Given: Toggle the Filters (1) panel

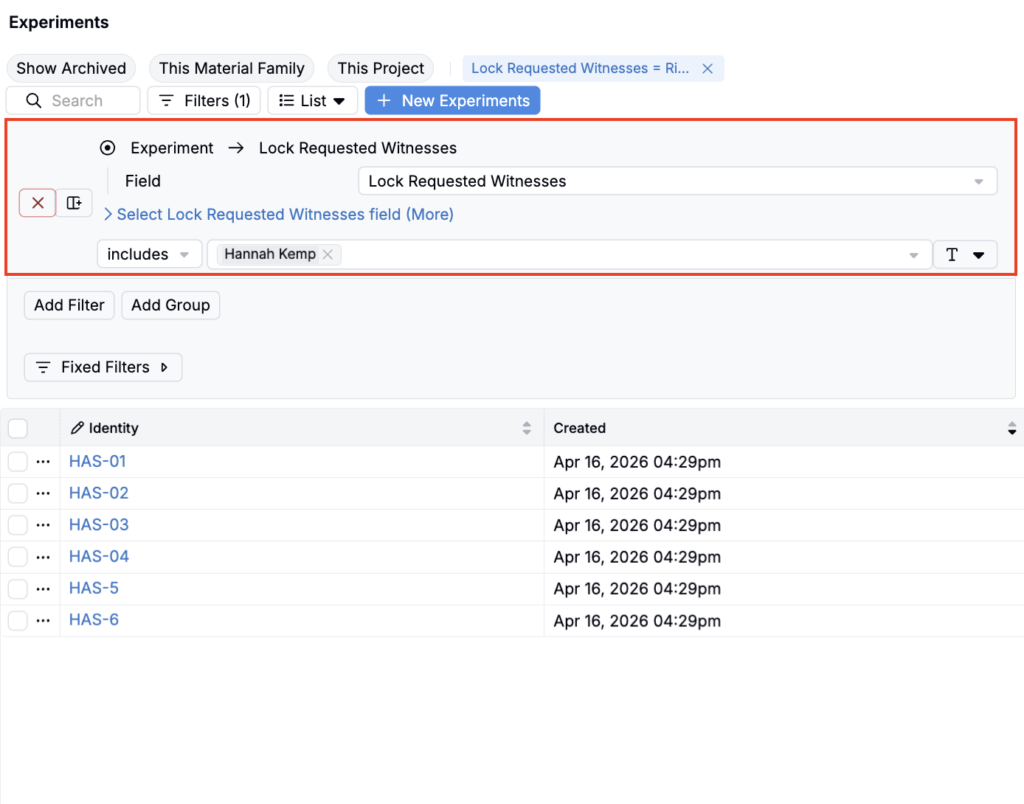Looking at the screenshot, I should pyautogui.click(x=204, y=101).
